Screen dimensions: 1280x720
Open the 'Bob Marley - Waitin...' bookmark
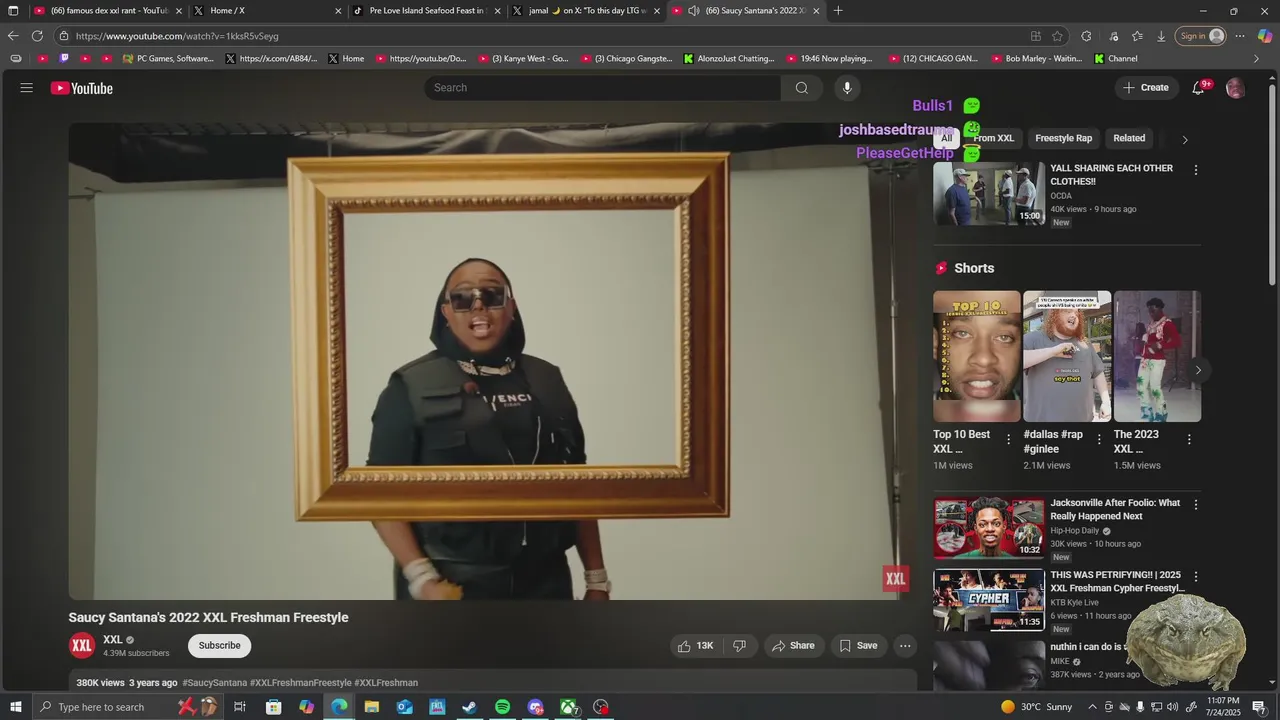pyautogui.click(x=1036, y=59)
